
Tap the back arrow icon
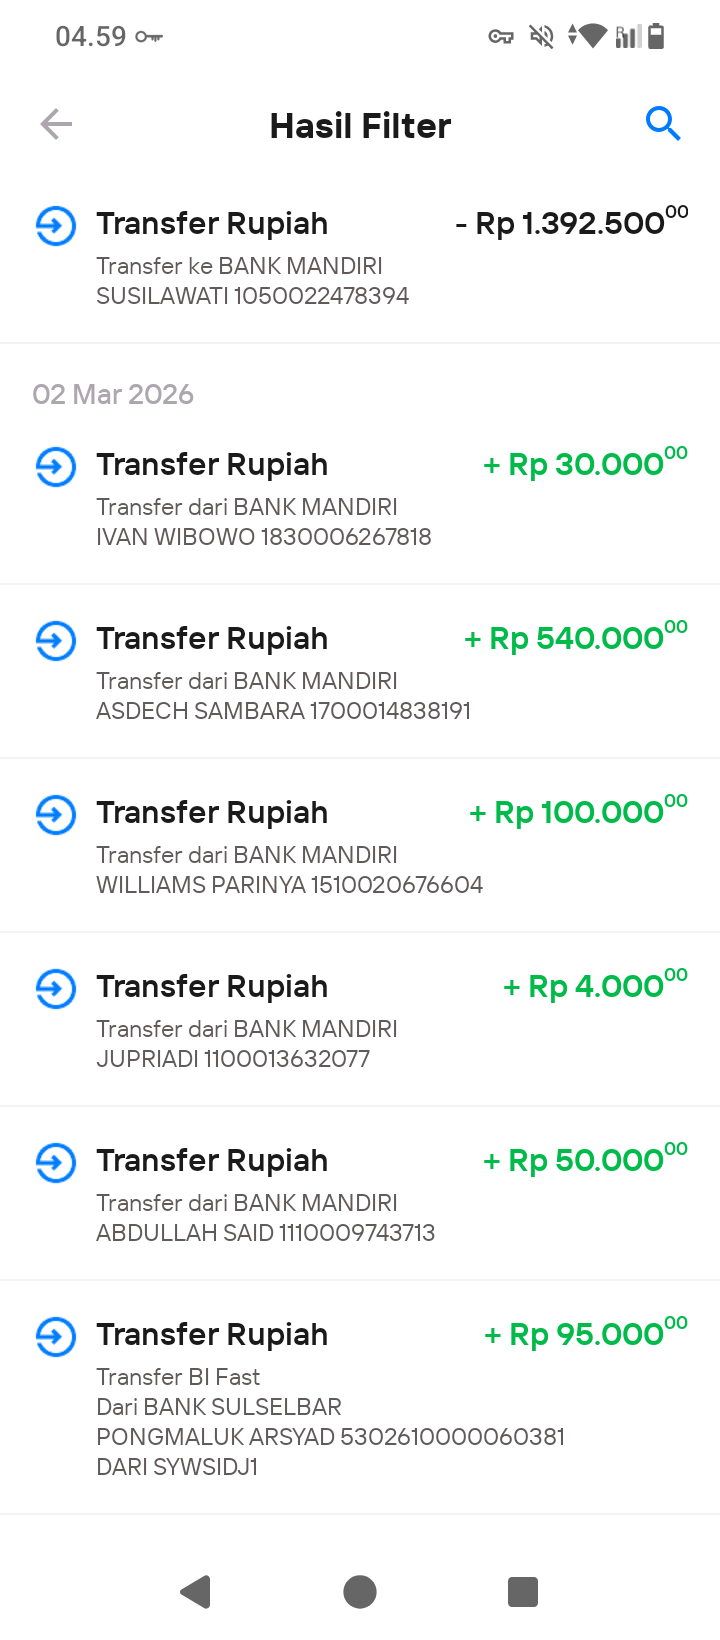tap(56, 124)
